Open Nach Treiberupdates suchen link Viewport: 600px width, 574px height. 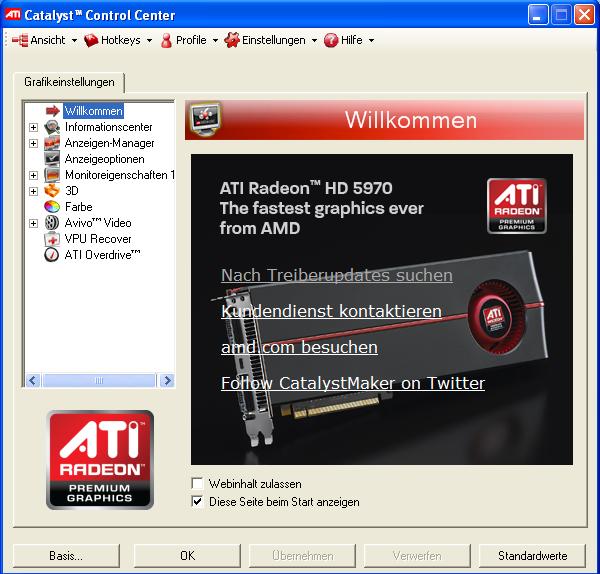[x=337, y=275]
